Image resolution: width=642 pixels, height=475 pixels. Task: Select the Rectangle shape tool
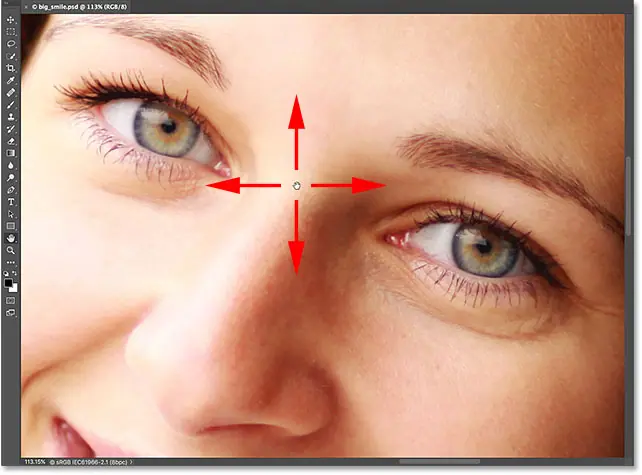11,226
